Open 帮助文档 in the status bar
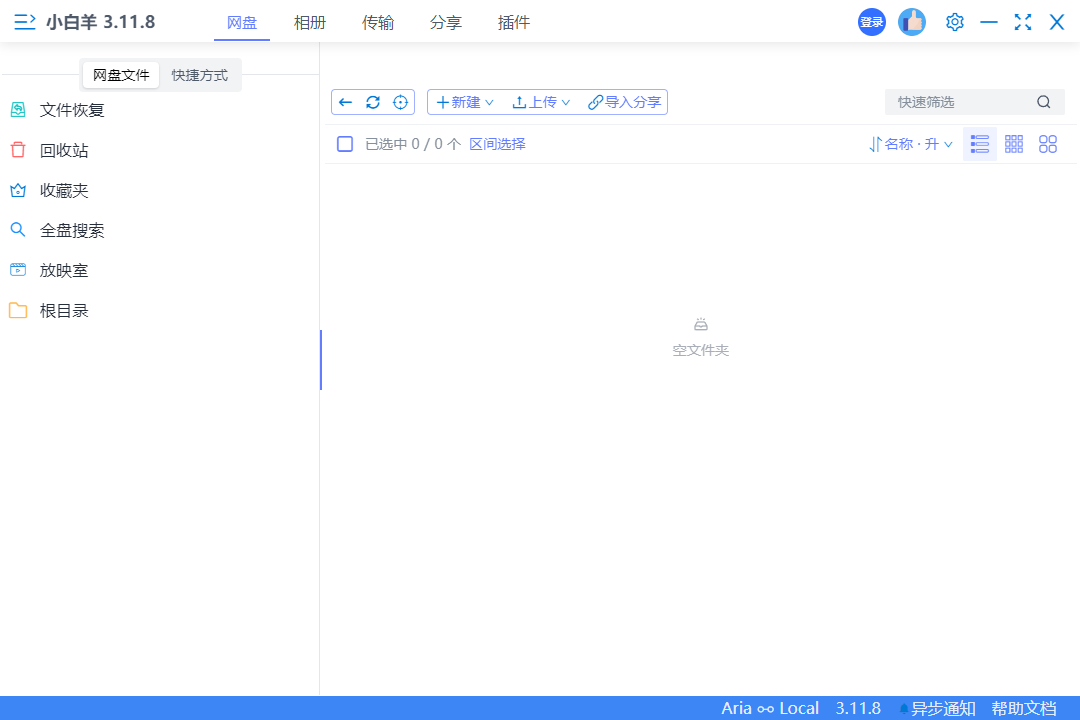Image resolution: width=1080 pixels, height=720 pixels. point(1024,708)
